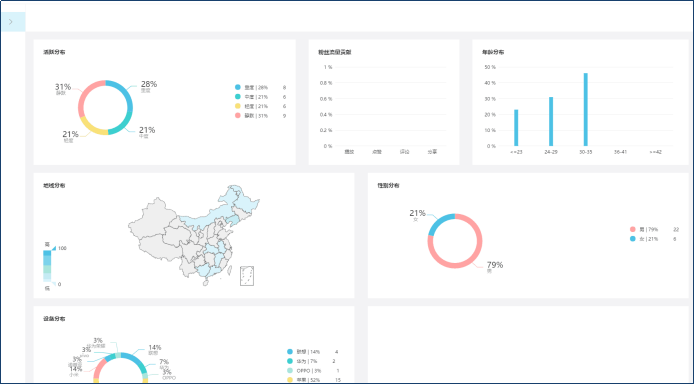Click the top handle labeled 100 on map scale
The height and width of the screenshot is (384, 695).
[x=54, y=248]
